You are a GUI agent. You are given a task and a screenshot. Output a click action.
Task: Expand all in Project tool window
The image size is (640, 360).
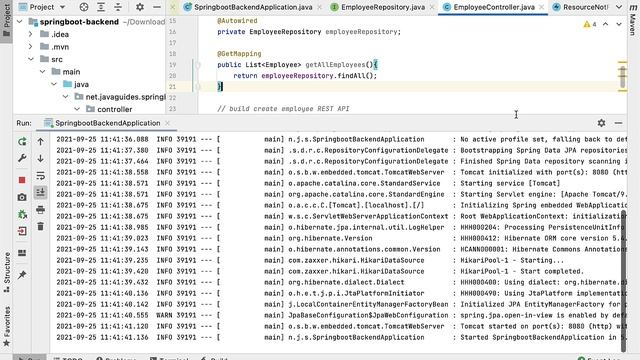point(101,7)
